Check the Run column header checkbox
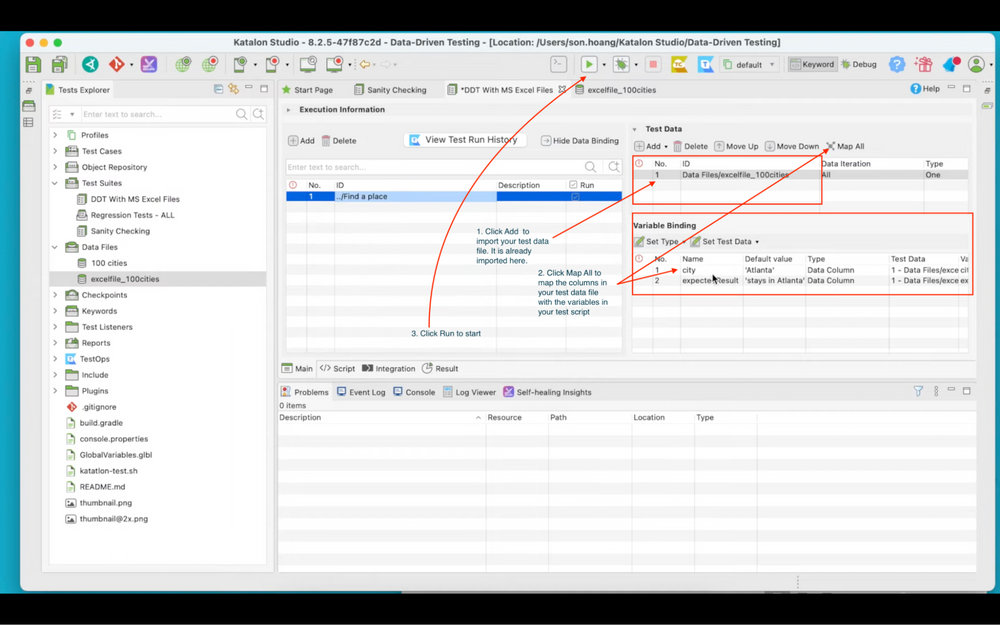The height and width of the screenshot is (625, 1000). coord(571,184)
